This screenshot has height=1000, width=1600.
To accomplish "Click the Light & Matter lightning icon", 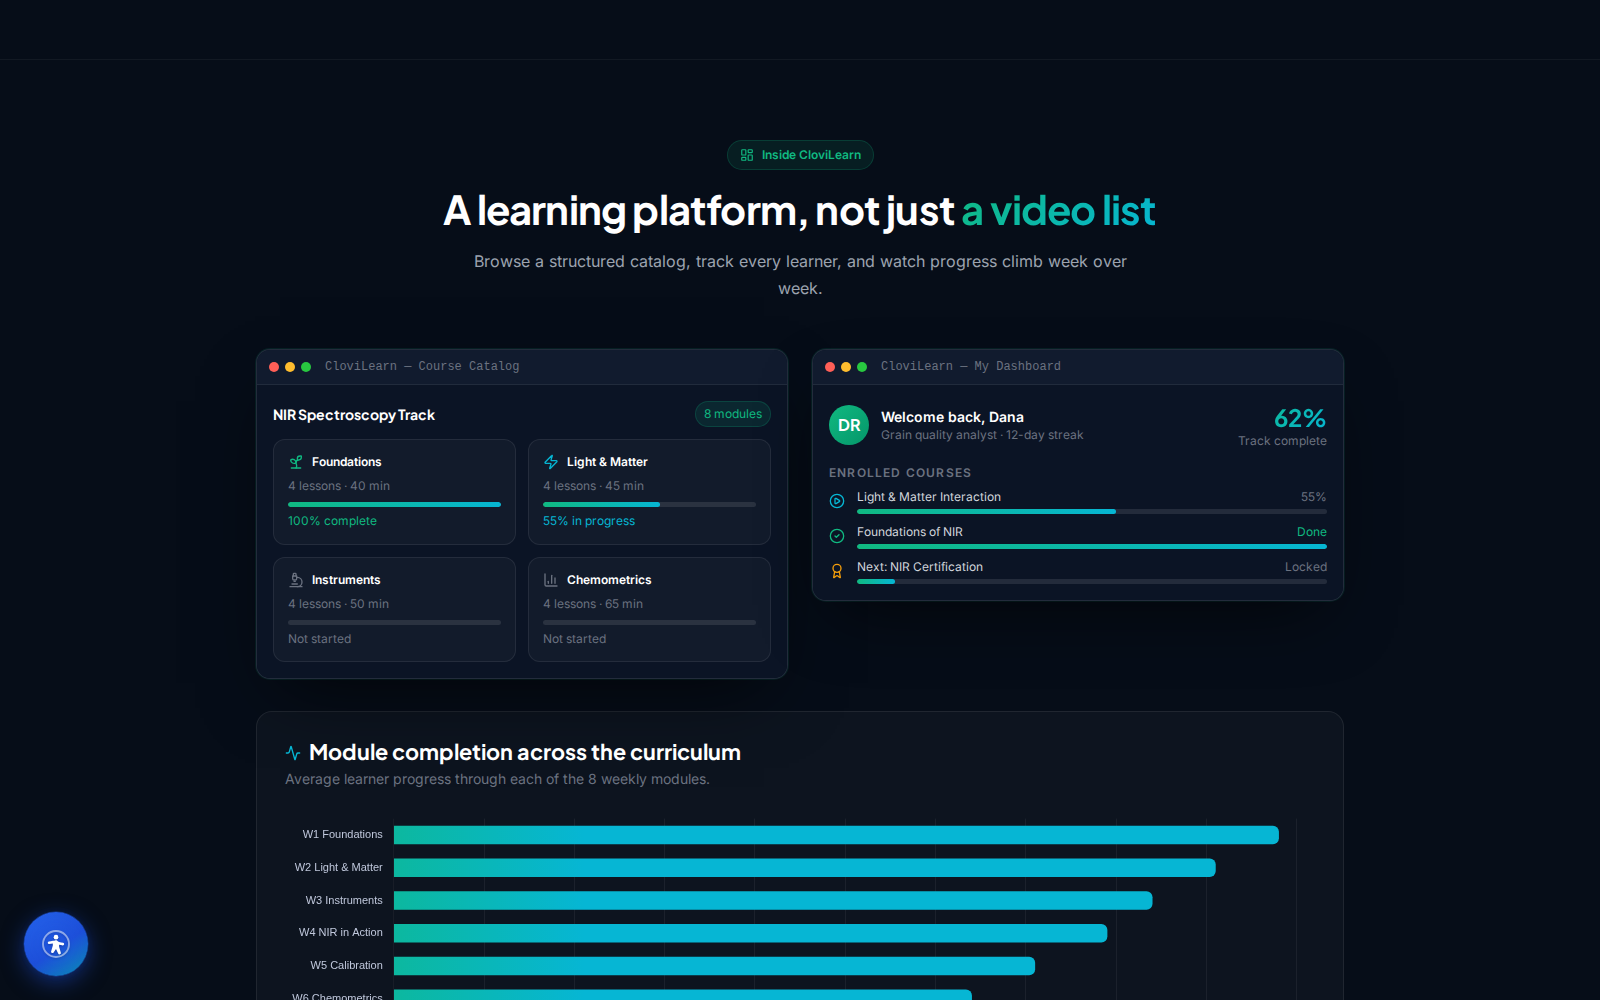I will pyautogui.click(x=551, y=462).
